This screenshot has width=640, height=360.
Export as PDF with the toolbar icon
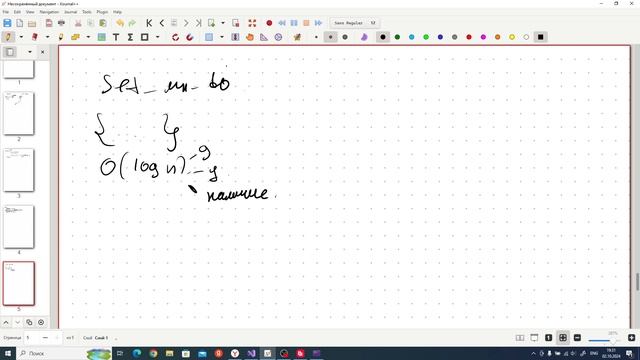point(49,23)
